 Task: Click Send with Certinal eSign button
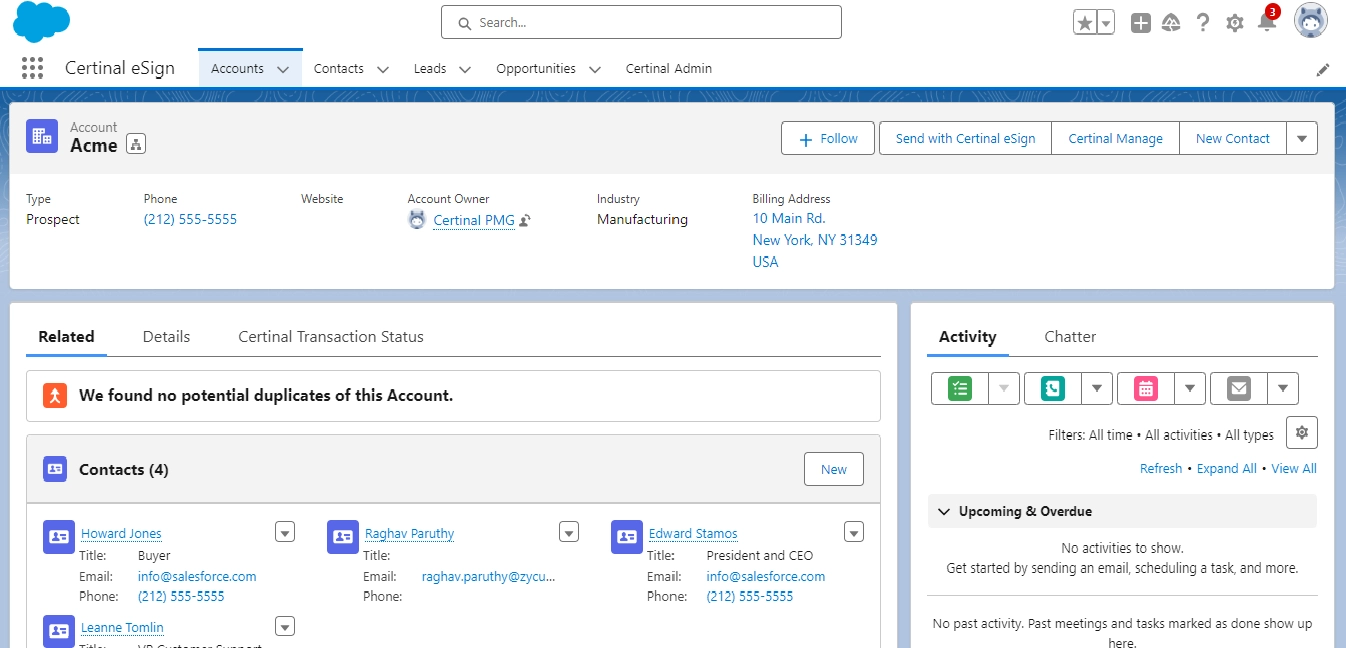(x=965, y=138)
